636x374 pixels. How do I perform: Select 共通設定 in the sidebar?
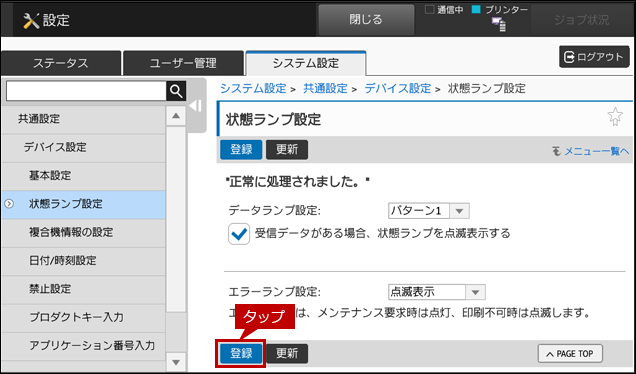pyautogui.click(x=83, y=119)
